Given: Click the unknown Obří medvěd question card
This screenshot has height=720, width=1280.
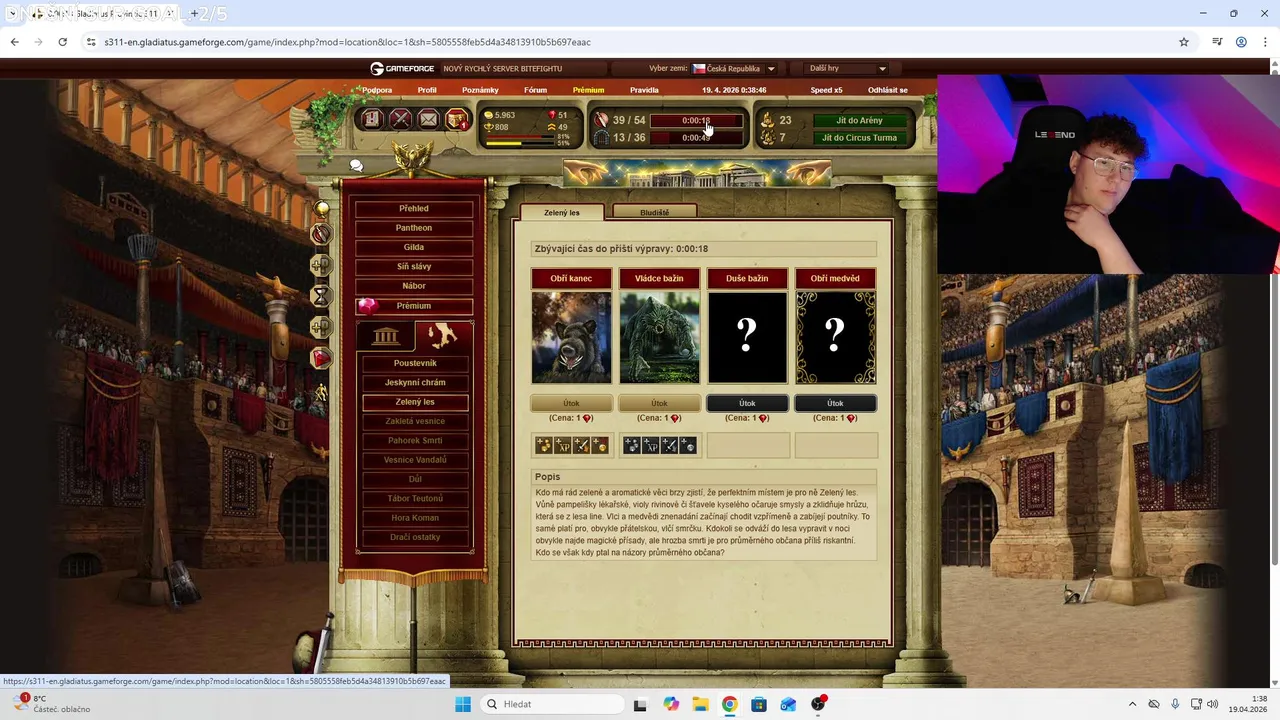Looking at the screenshot, I should point(835,338).
